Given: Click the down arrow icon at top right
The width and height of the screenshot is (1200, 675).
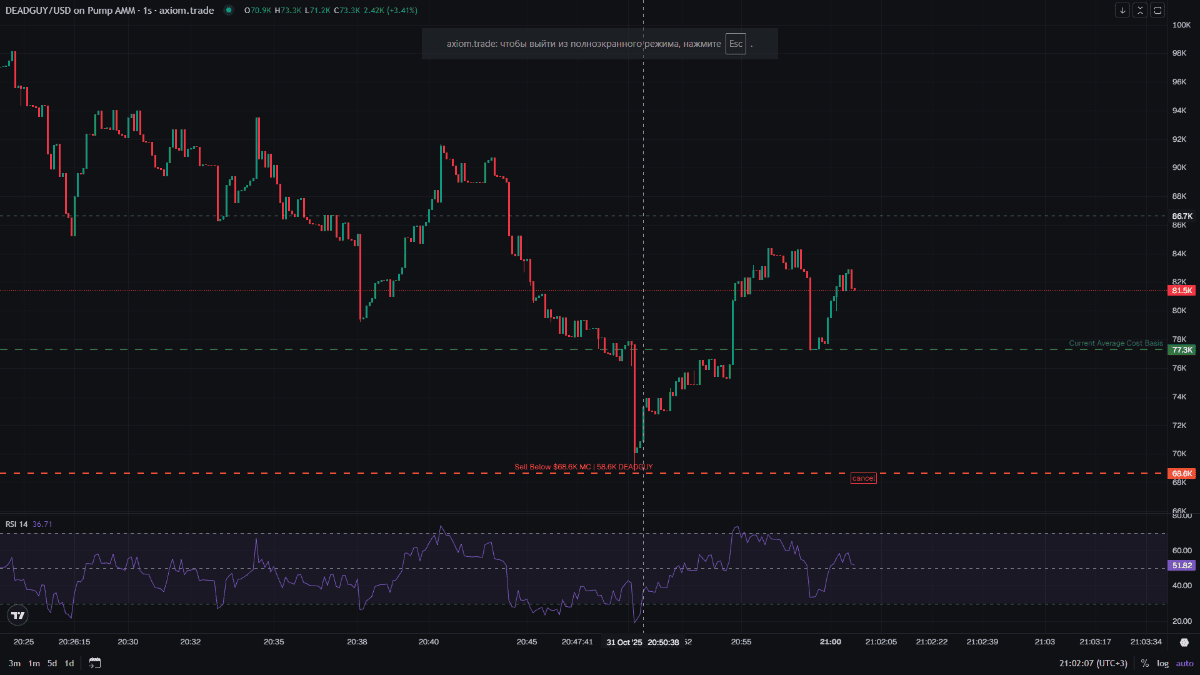Looking at the screenshot, I should point(1123,10).
